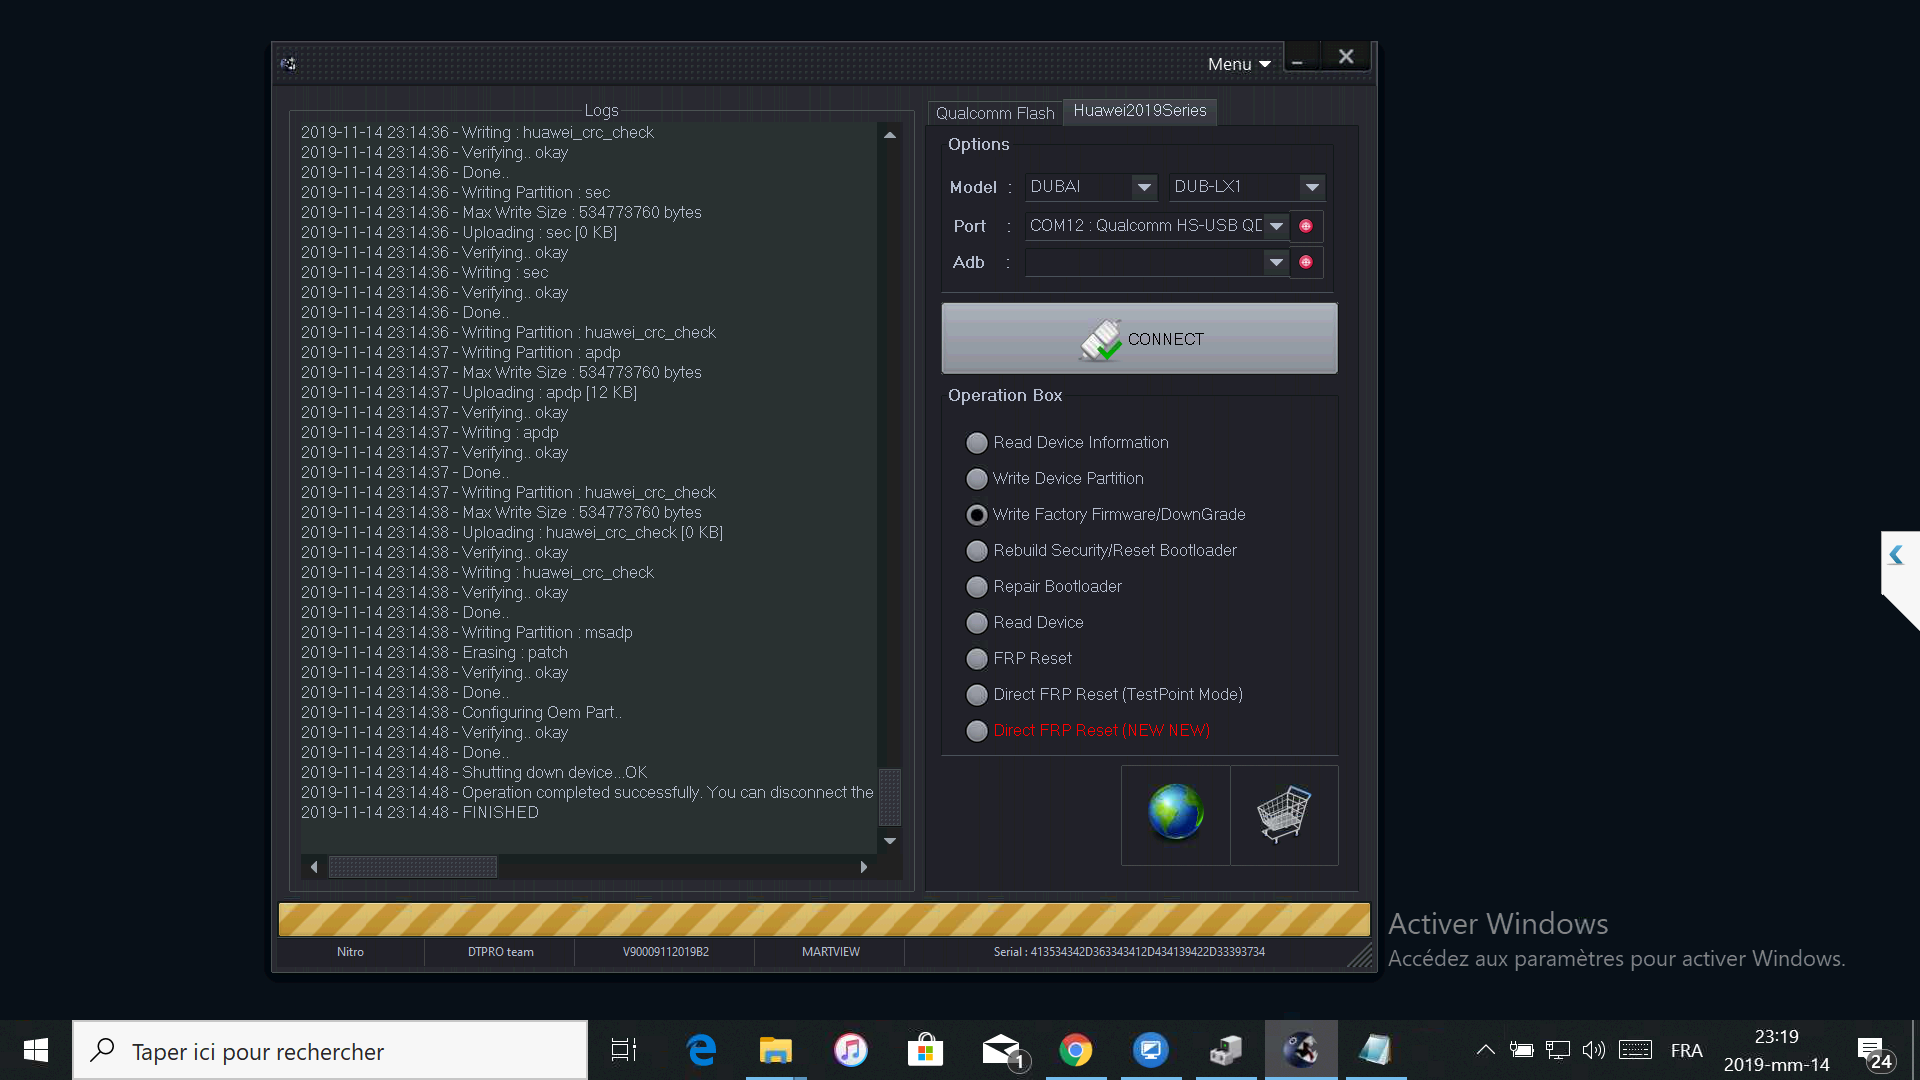Screen dimensions: 1920x1080
Task: Click 'Configuring Oem Part..' log line
Action: 461,713
